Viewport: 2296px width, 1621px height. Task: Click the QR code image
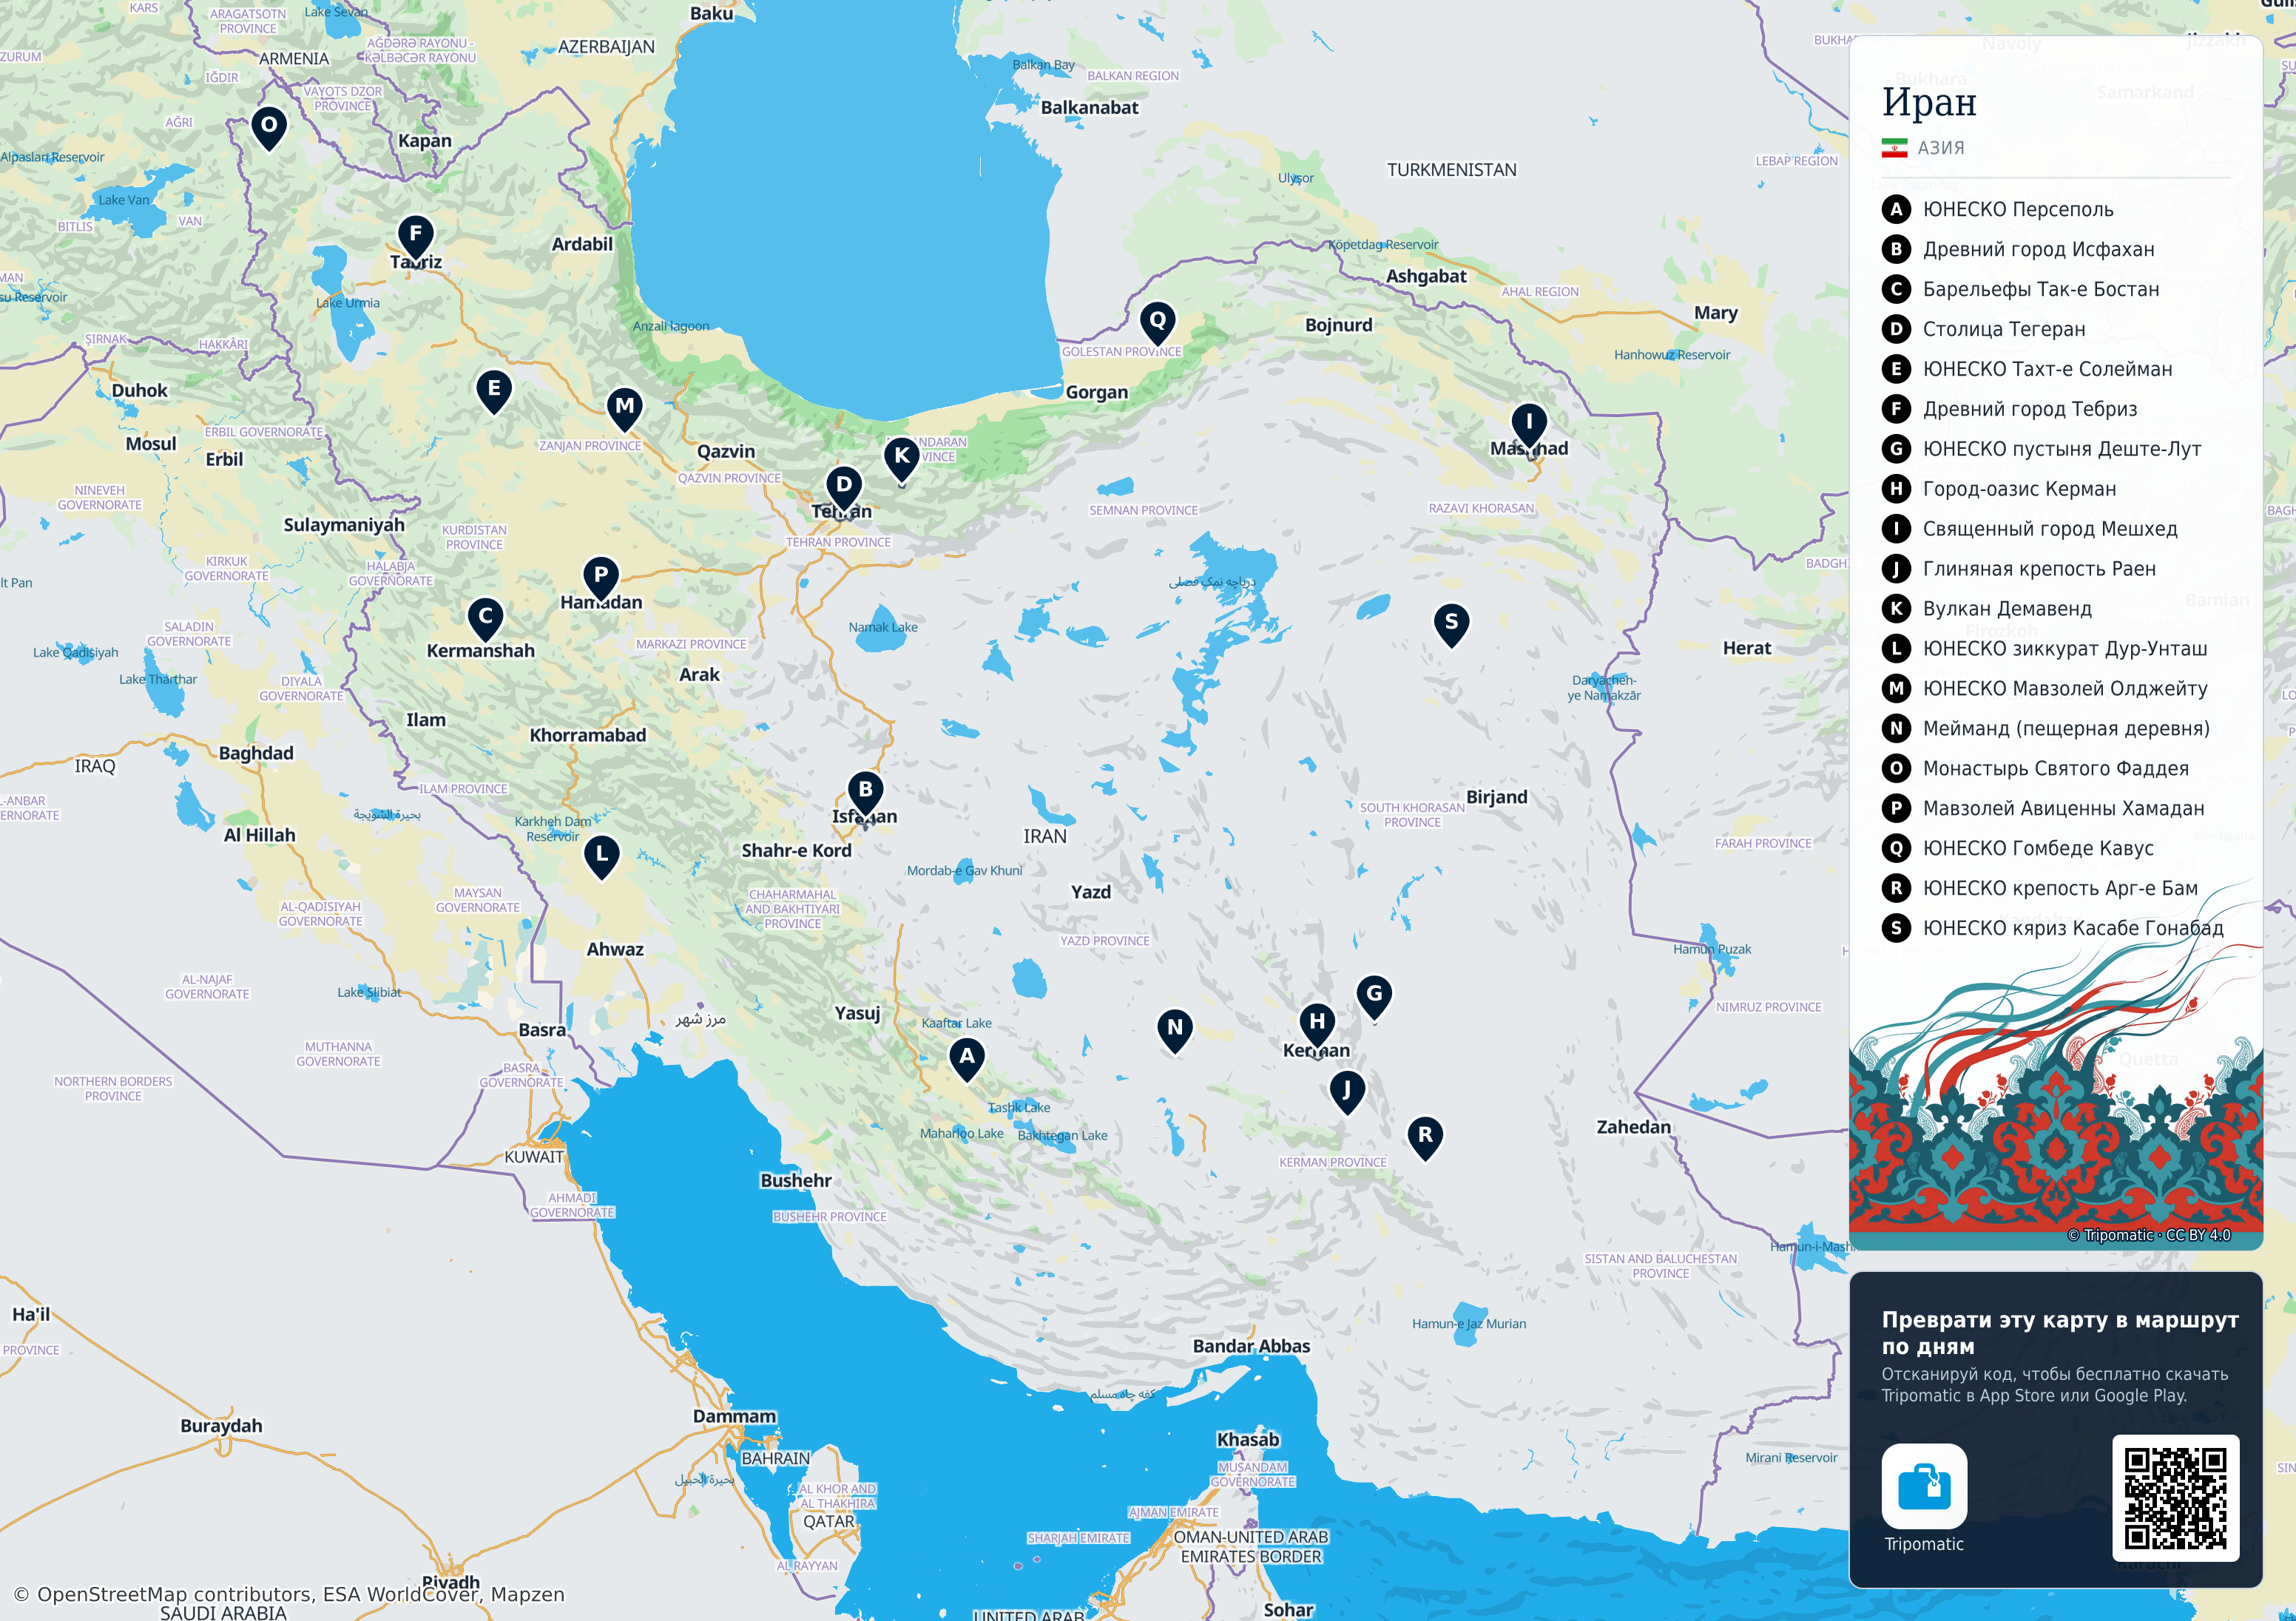pos(2175,1498)
